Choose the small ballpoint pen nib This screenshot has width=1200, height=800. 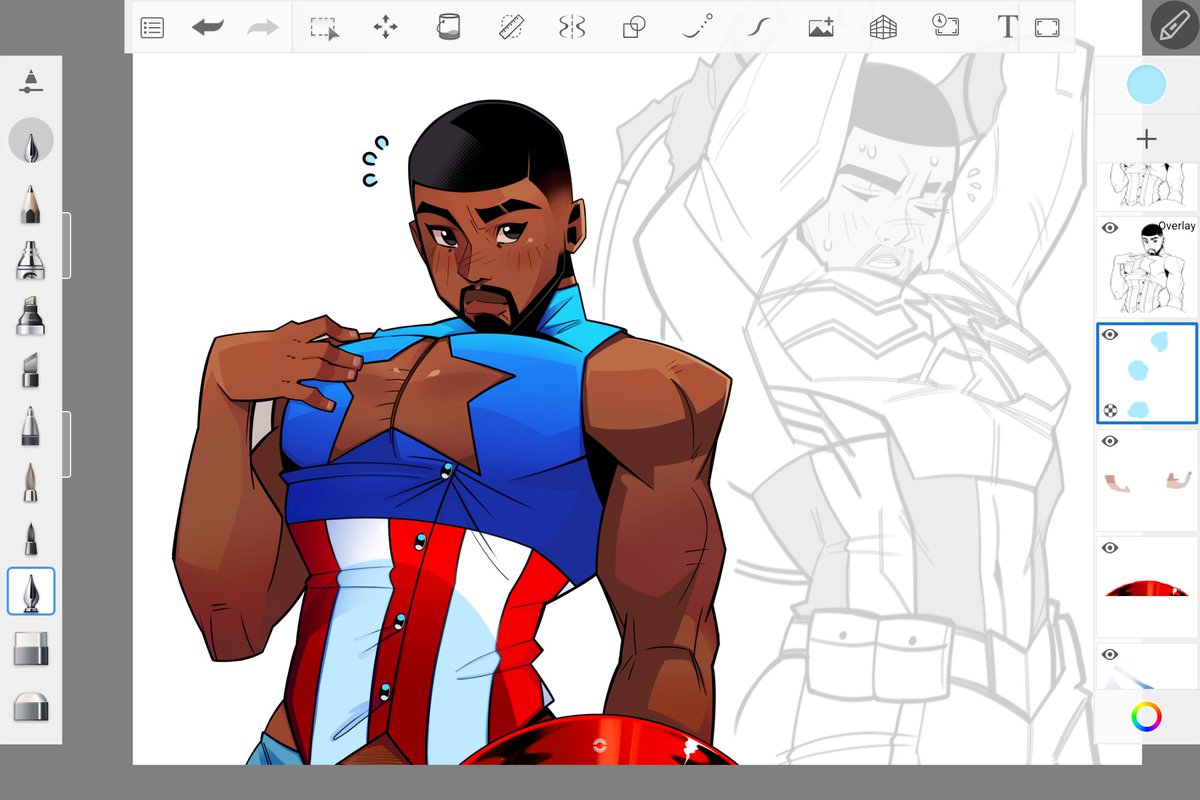pos(31,538)
